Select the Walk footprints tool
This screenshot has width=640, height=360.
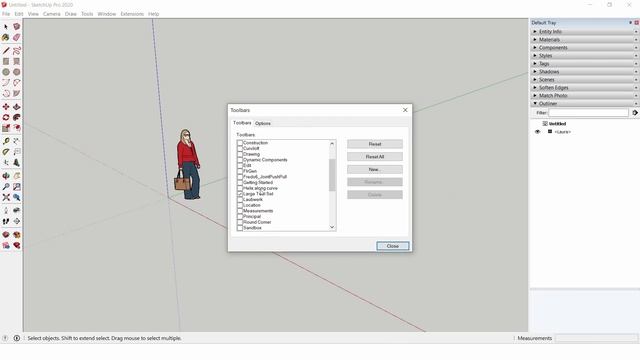(x=6, y=221)
